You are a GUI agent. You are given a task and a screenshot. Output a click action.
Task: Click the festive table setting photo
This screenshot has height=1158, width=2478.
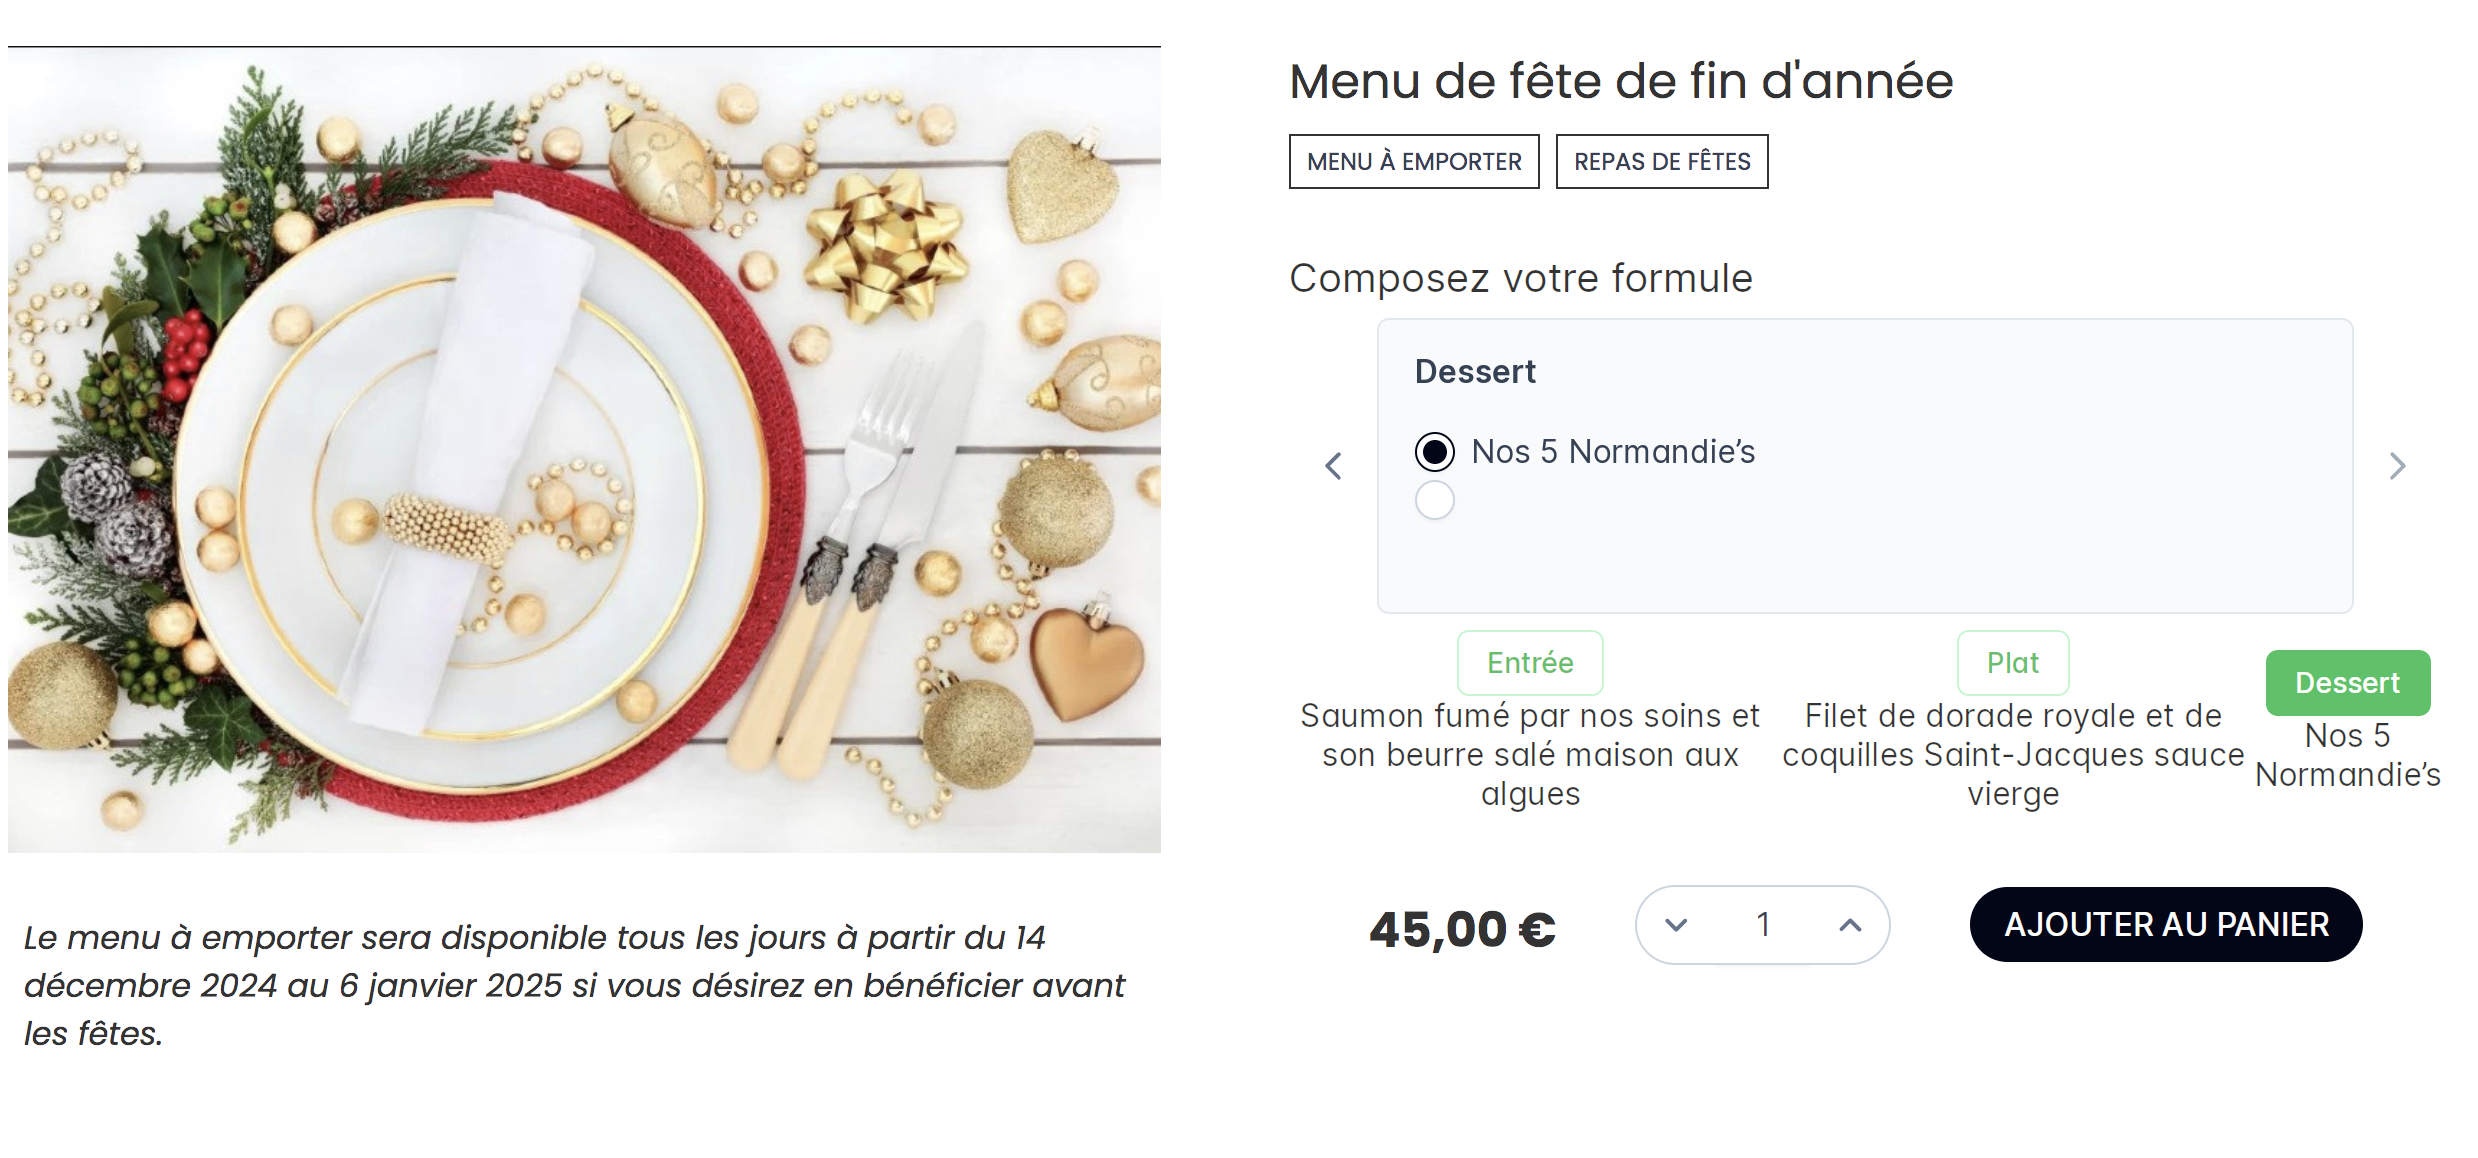[584, 450]
